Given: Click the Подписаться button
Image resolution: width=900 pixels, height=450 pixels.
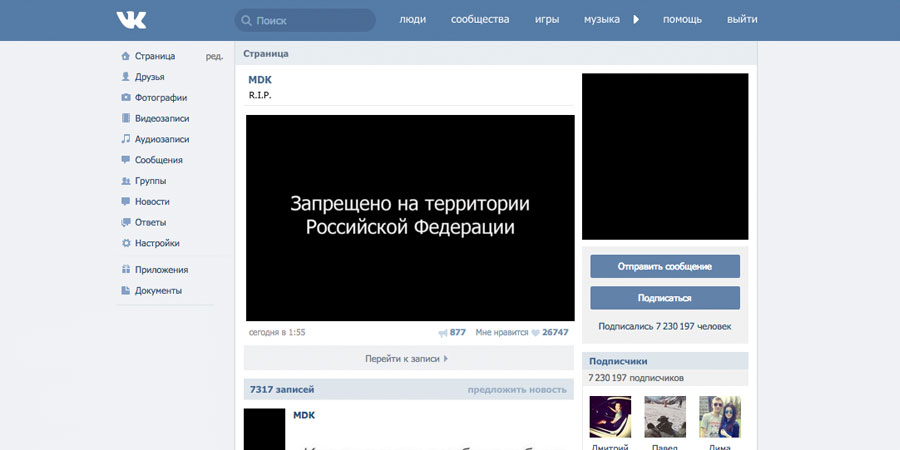Looking at the screenshot, I should tap(665, 298).
